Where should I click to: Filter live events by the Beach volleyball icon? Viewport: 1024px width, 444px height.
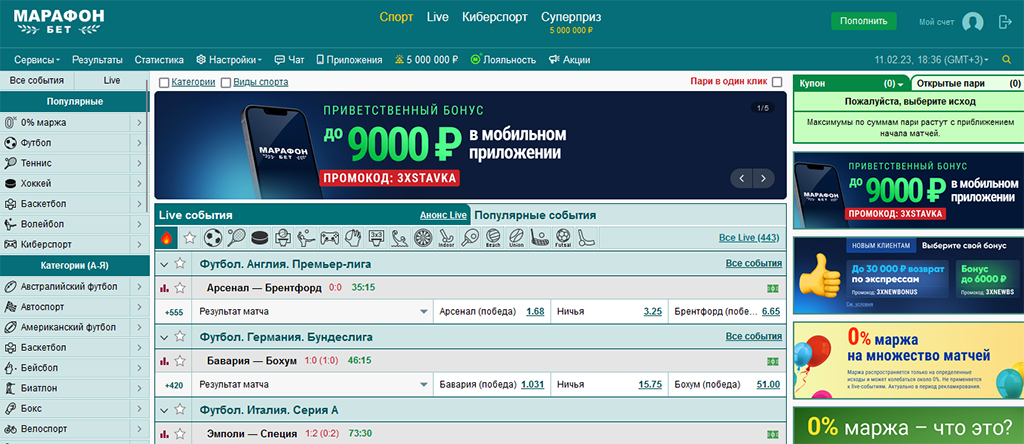tap(493, 238)
